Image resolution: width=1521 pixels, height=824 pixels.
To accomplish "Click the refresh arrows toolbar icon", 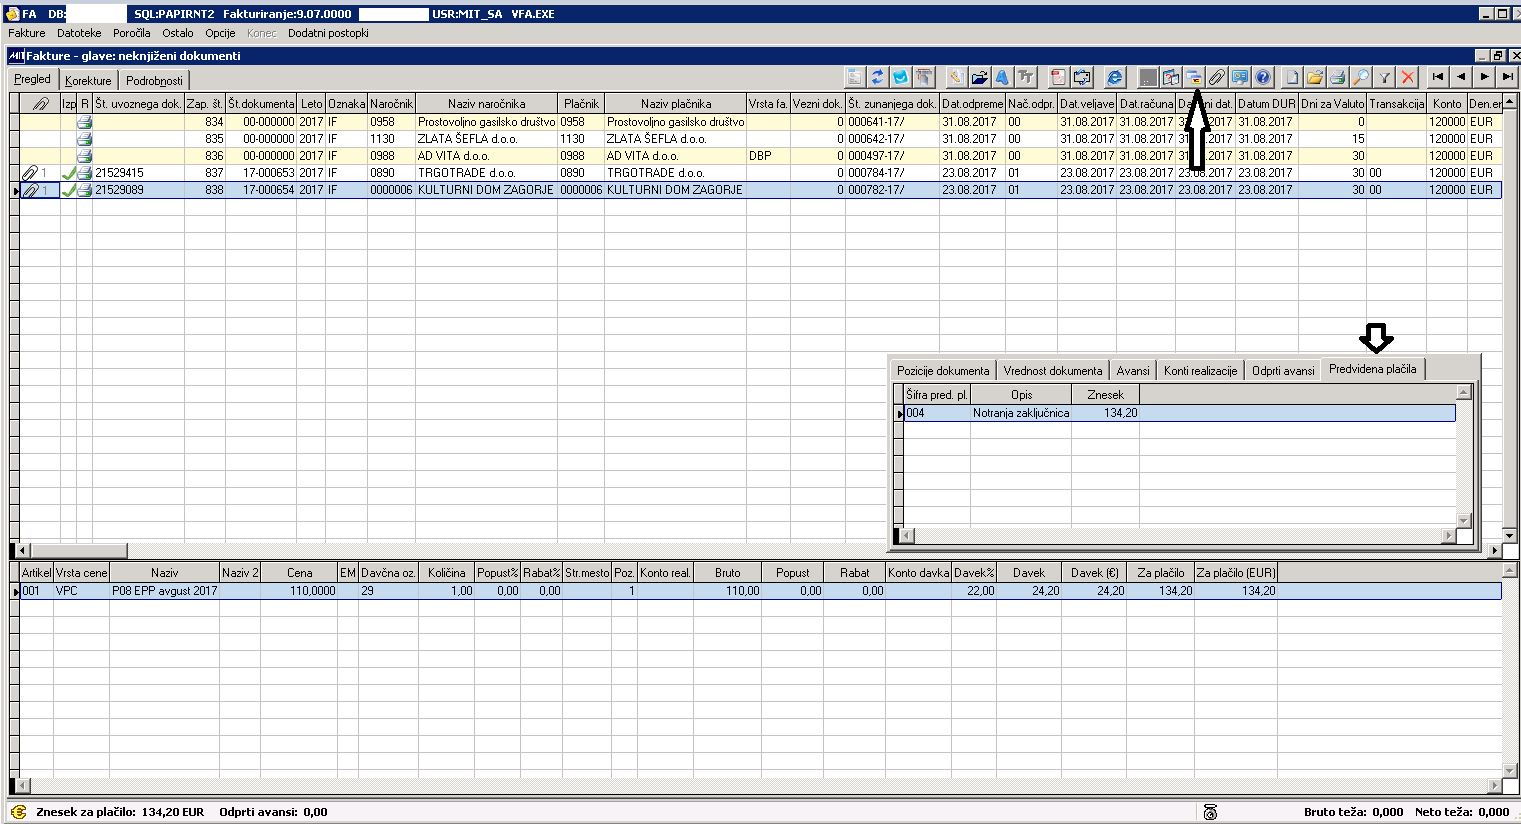I will tap(878, 77).
